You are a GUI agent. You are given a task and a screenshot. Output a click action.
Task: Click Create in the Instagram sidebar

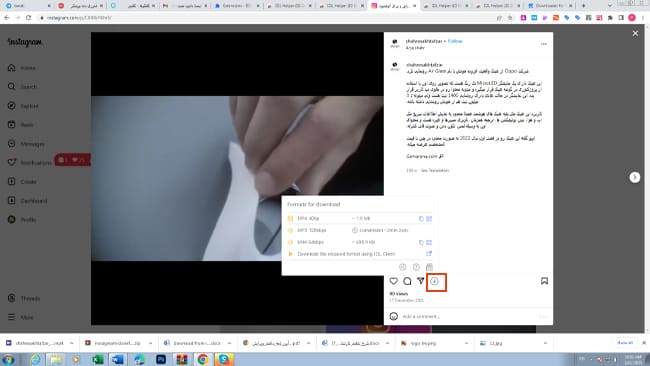tap(22, 182)
